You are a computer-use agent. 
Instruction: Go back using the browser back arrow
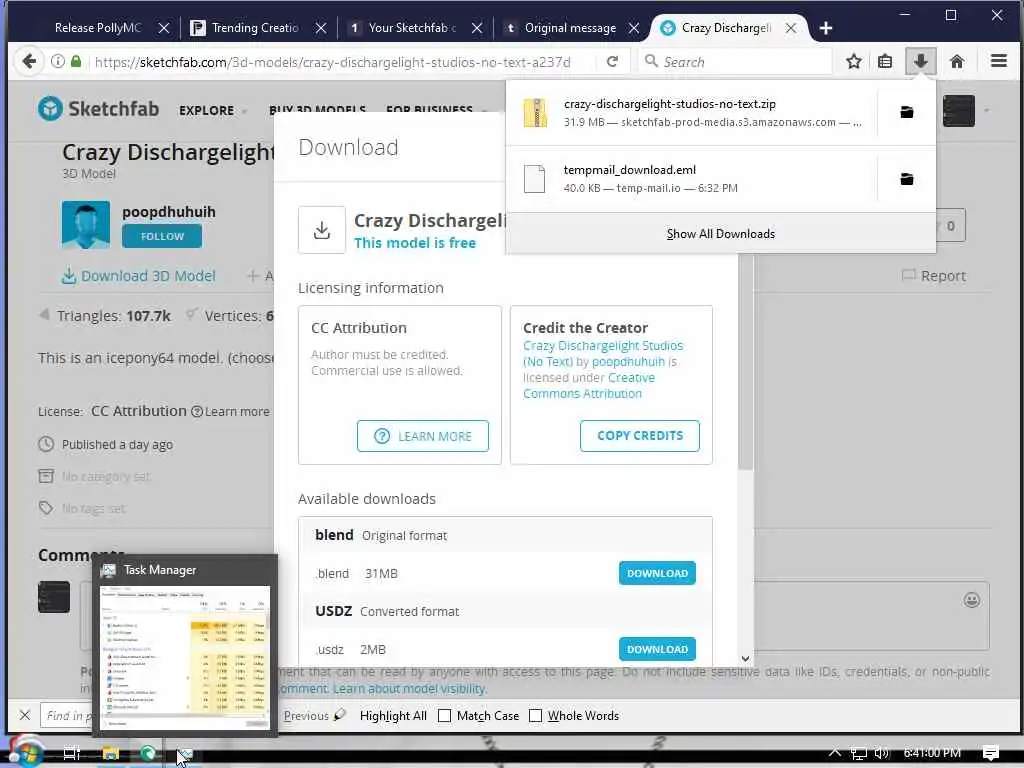click(x=29, y=61)
